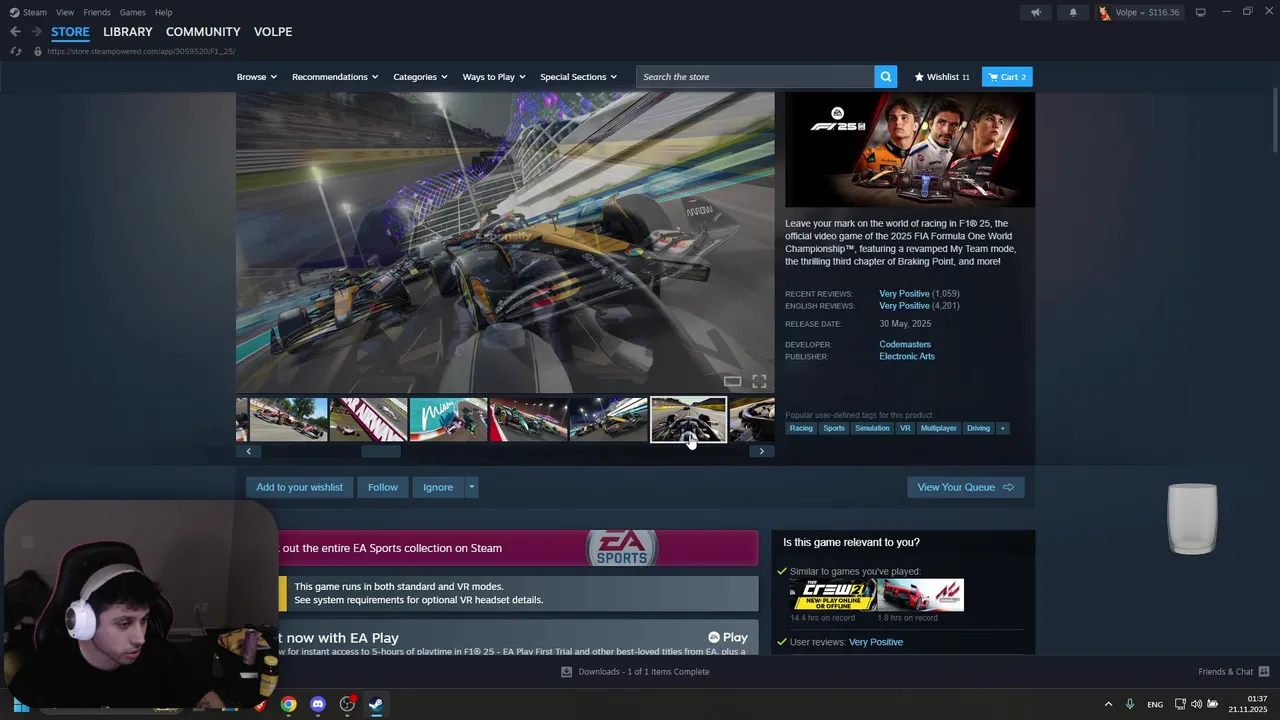The image size is (1280, 720).
Task: Switch to the COMMUNITY tab
Action: click(203, 32)
